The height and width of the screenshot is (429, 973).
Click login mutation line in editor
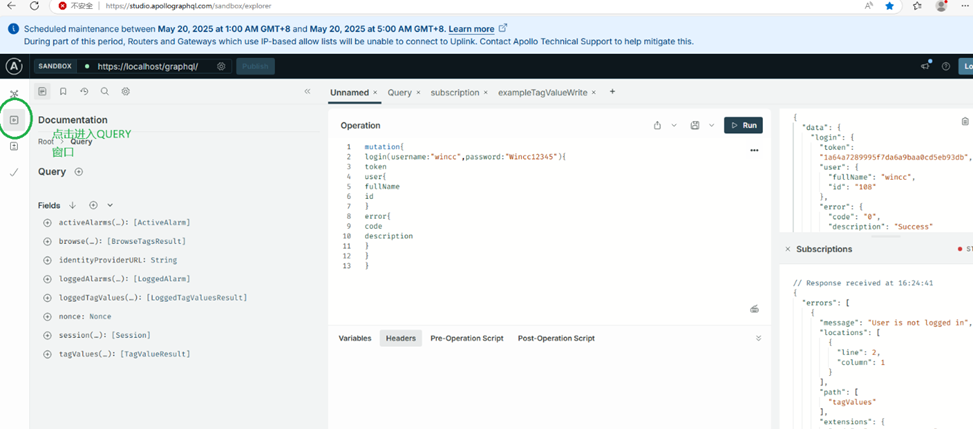coord(465,157)
